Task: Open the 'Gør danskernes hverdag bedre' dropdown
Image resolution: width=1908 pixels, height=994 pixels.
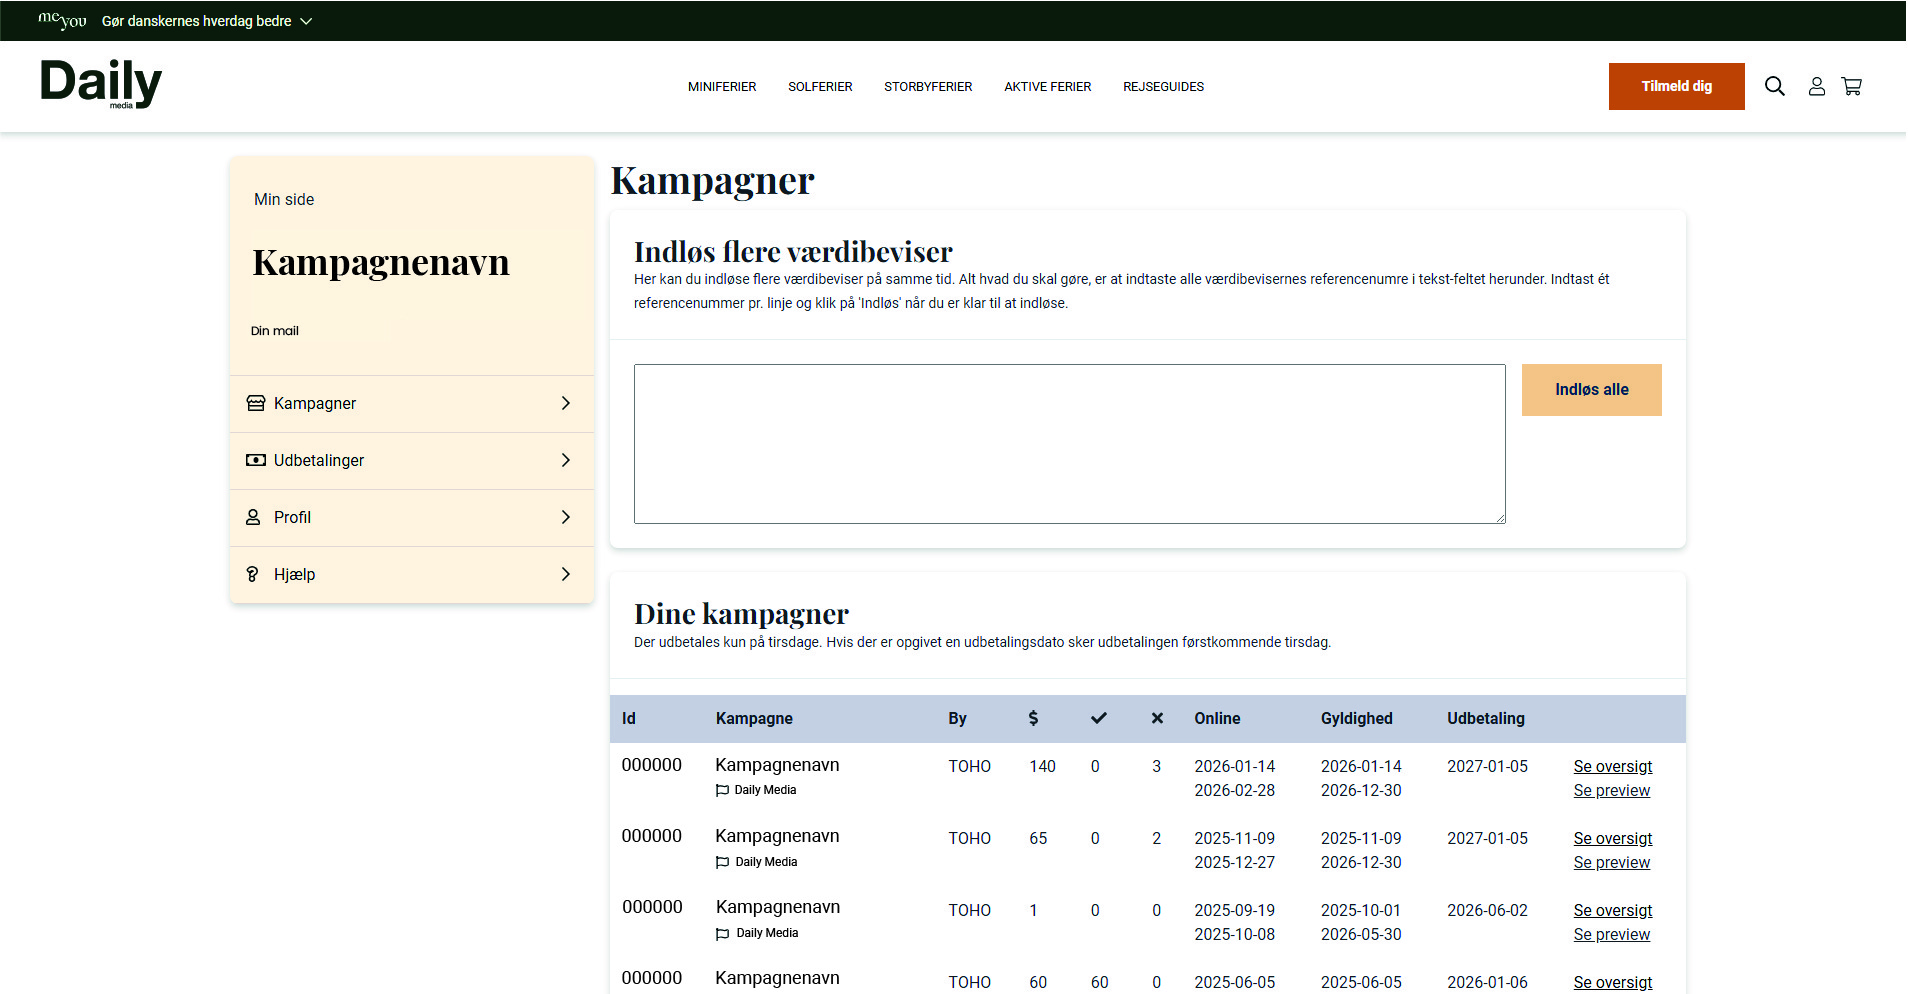Action: 207,21
